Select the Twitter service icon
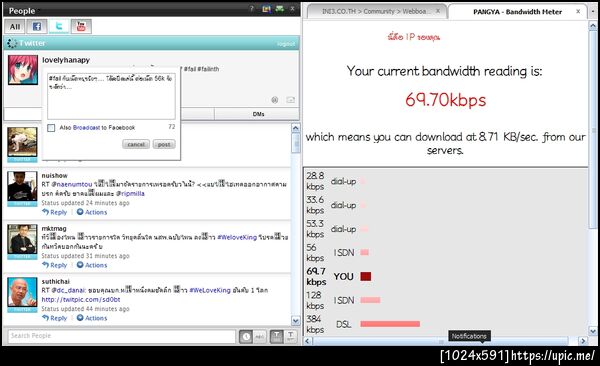Image resolution: width=600 pixels, height=366 pixels. 59,26
